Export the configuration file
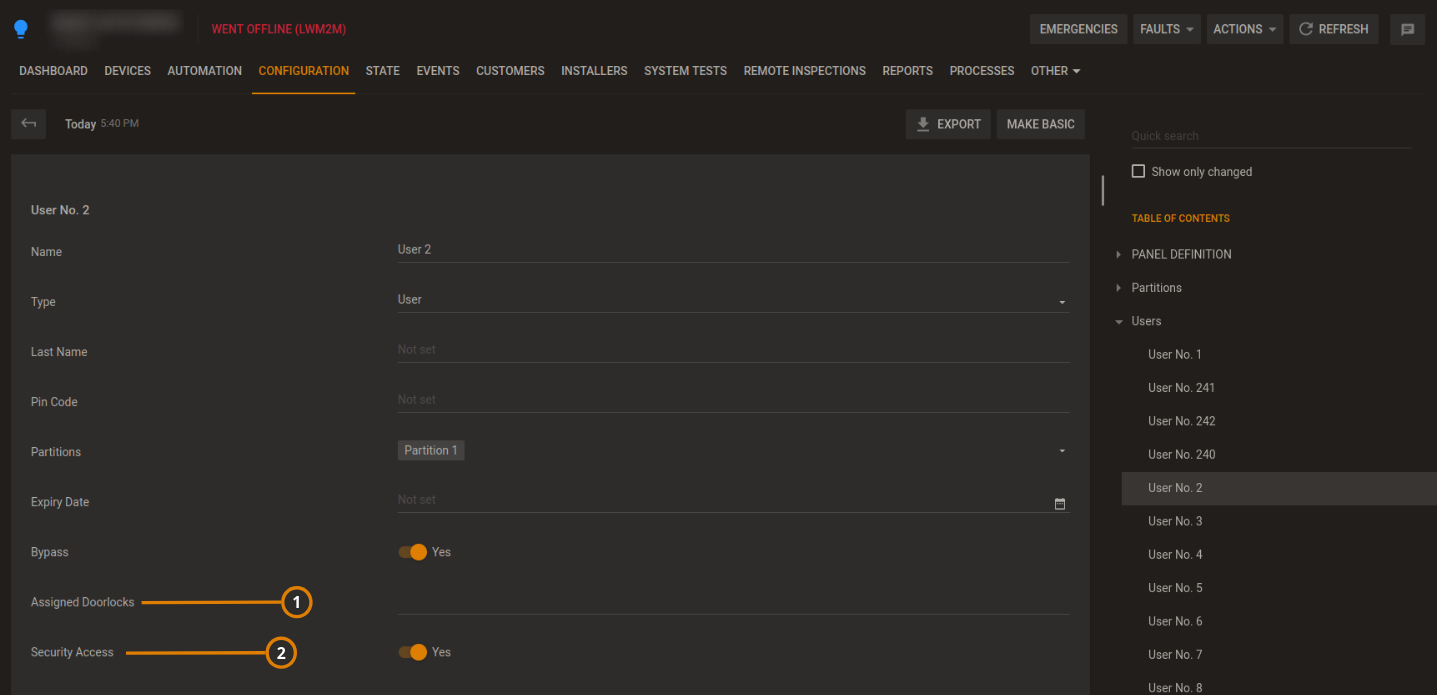 tap(948, 124)
